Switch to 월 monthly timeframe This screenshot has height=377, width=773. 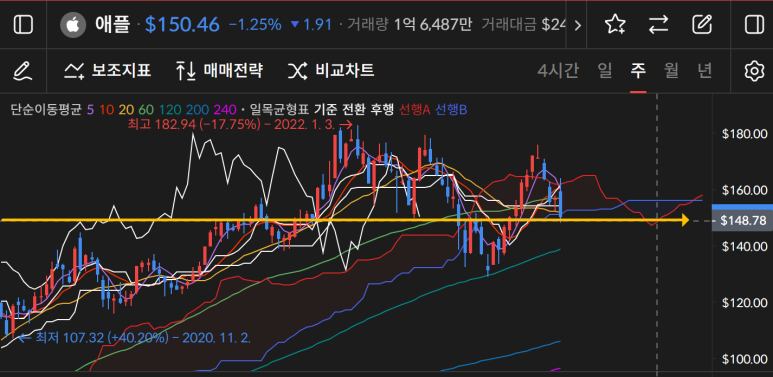click(671, 71)
